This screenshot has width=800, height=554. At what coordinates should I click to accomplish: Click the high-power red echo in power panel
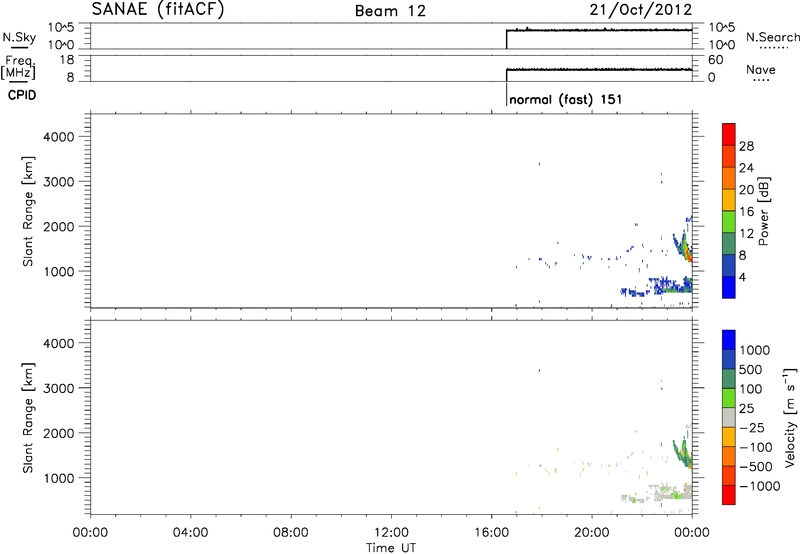point(689,255)
